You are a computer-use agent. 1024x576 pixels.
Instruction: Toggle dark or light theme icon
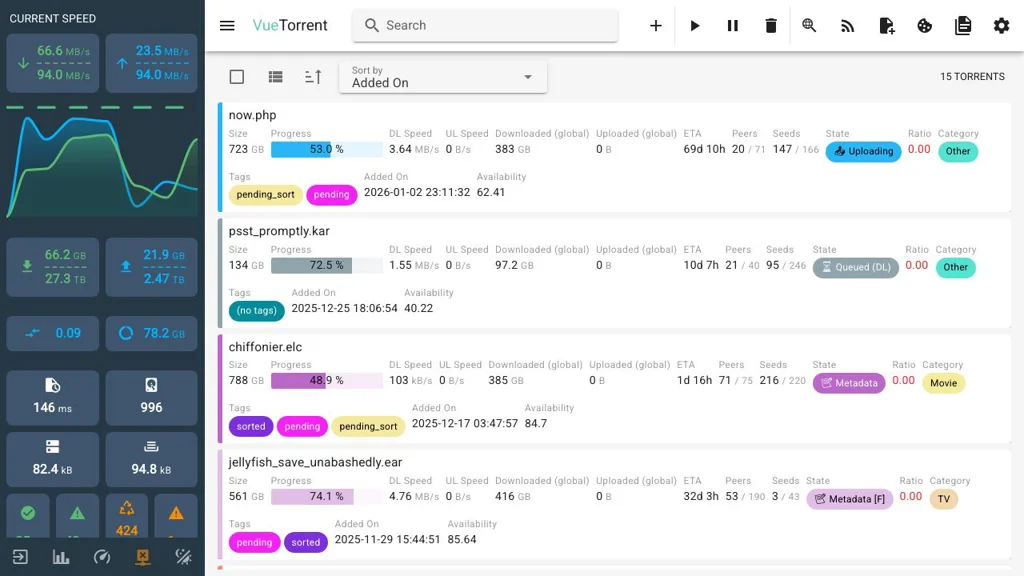184,557
